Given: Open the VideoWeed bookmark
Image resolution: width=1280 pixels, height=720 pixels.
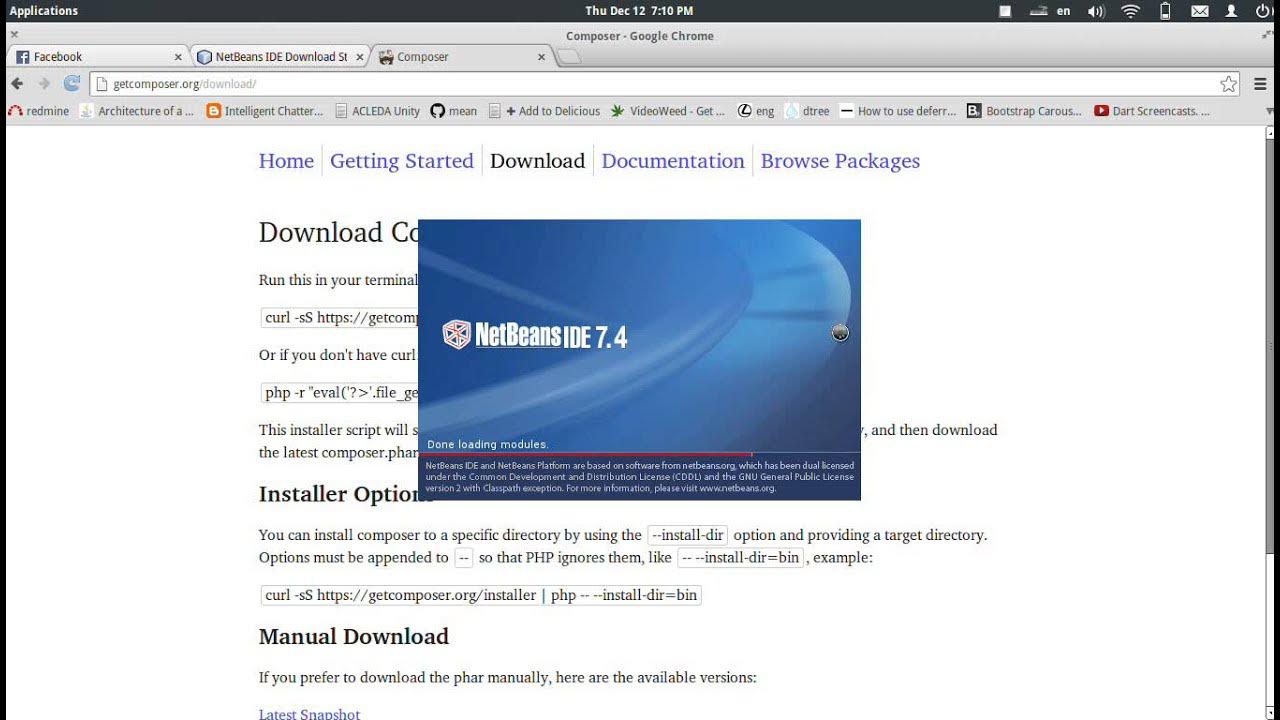Looking at the screenshot, I should (668, 111).
